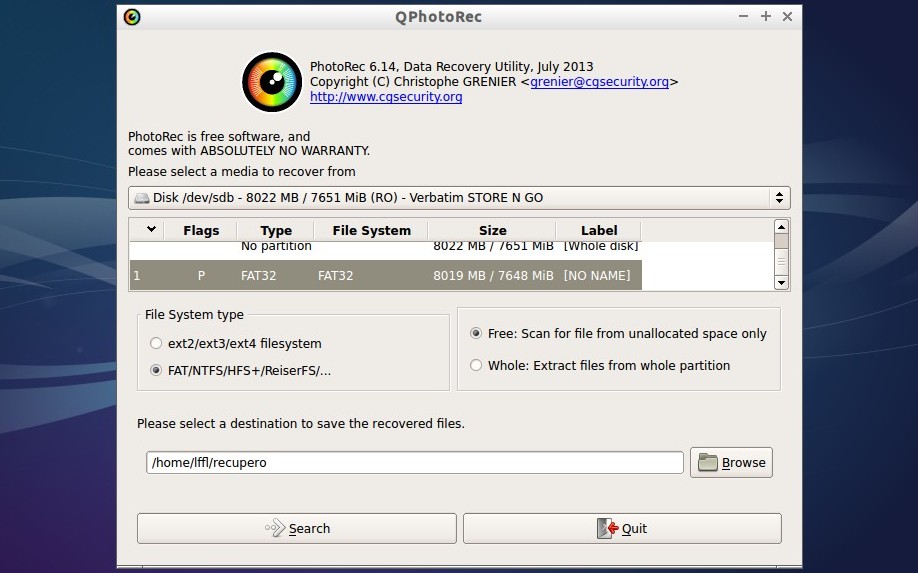Click the Quit button
Viewport: 918px width, 573px height.
(622, 529)
